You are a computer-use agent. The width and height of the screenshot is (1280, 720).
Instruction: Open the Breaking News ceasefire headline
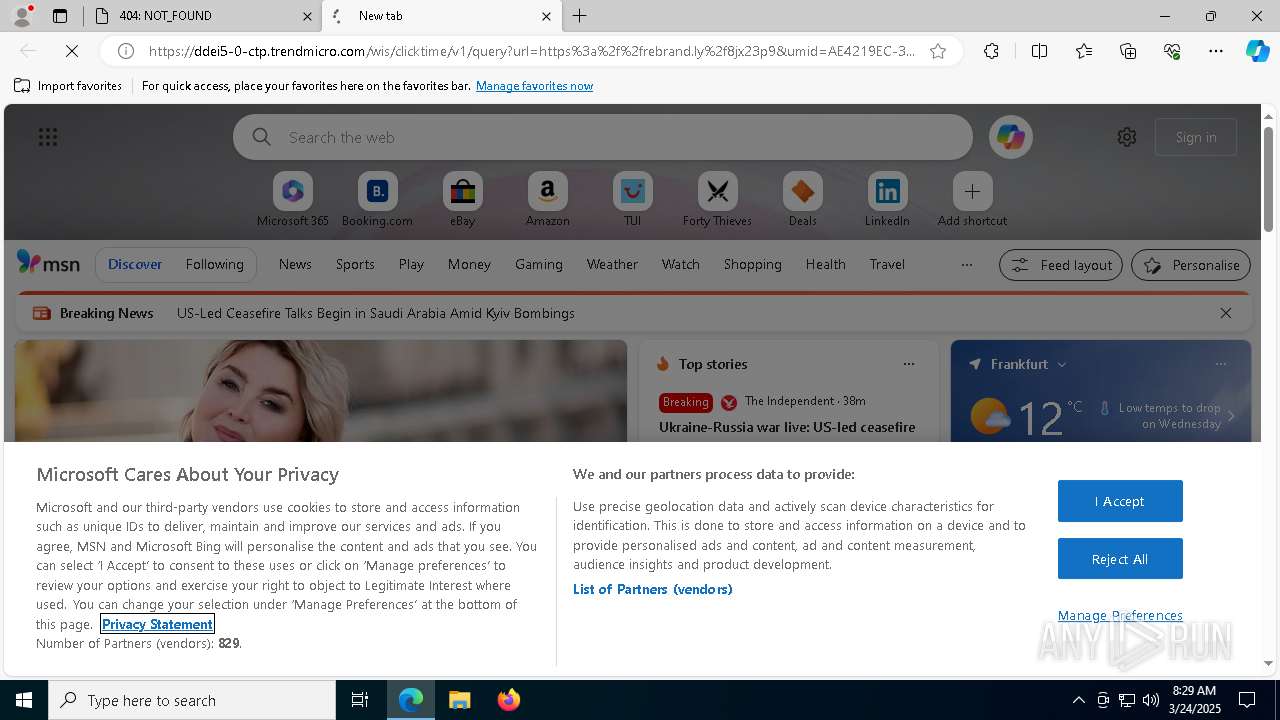pyautogui.click(x=375, y=313)
